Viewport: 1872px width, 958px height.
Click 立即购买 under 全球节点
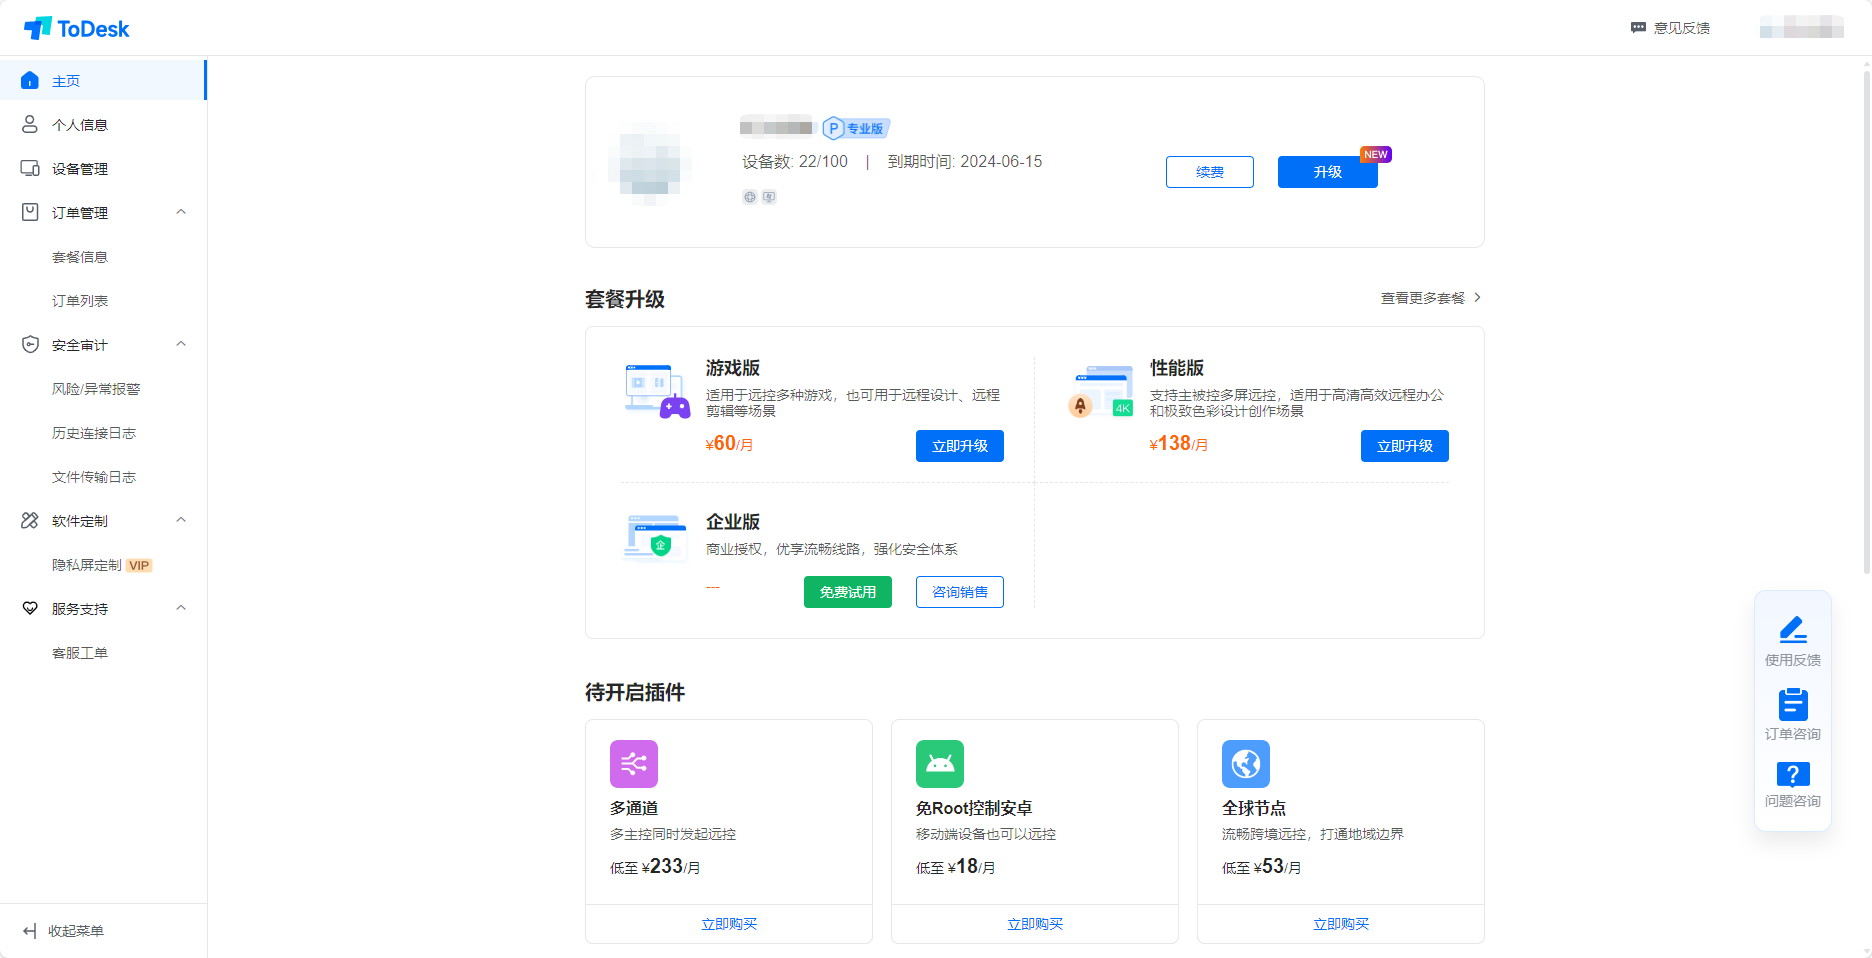[x=1341, y=924]
